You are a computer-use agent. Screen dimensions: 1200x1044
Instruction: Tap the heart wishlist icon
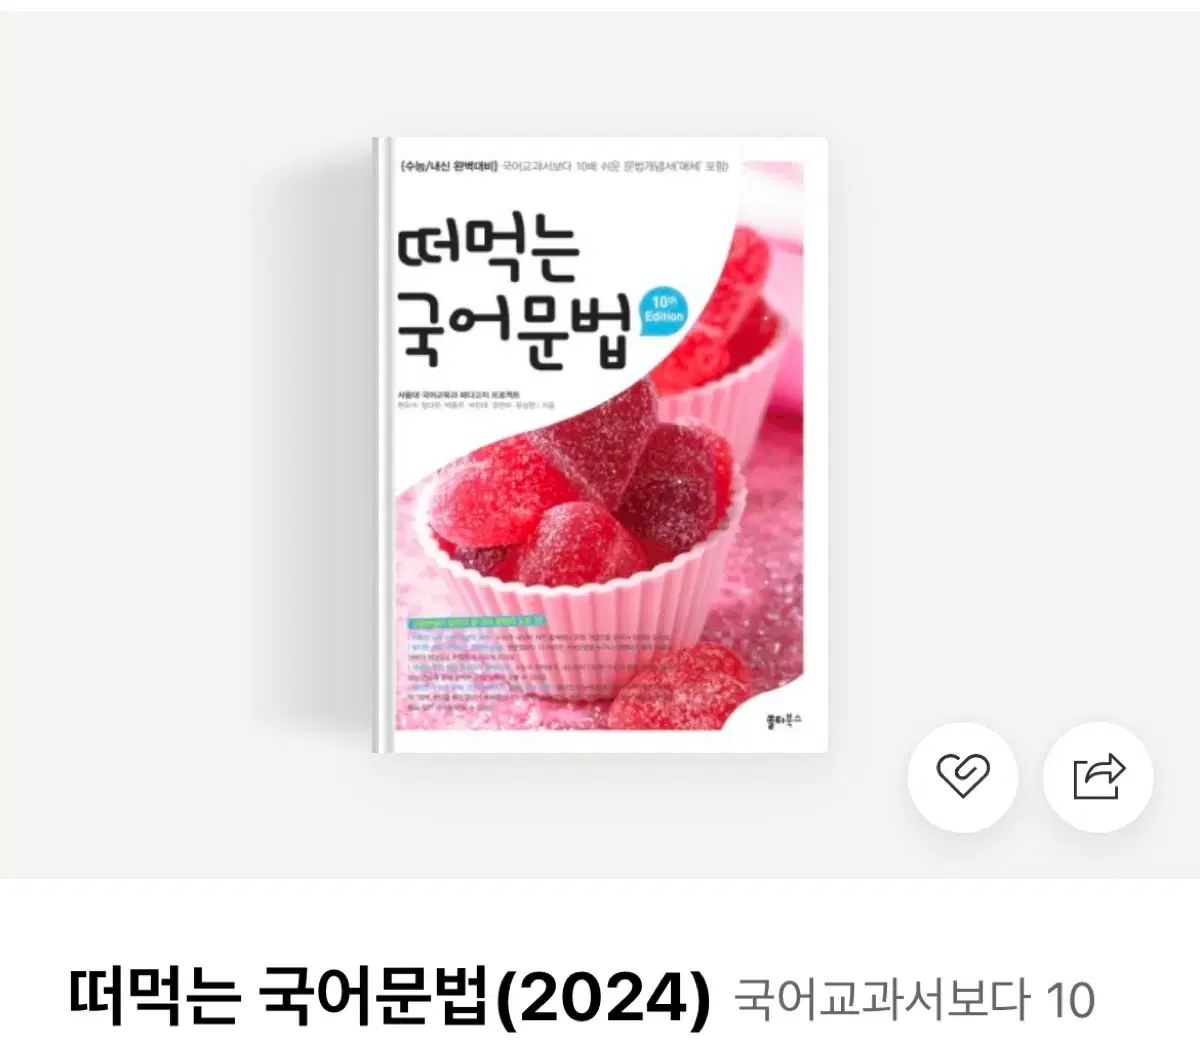coord(962,777)
